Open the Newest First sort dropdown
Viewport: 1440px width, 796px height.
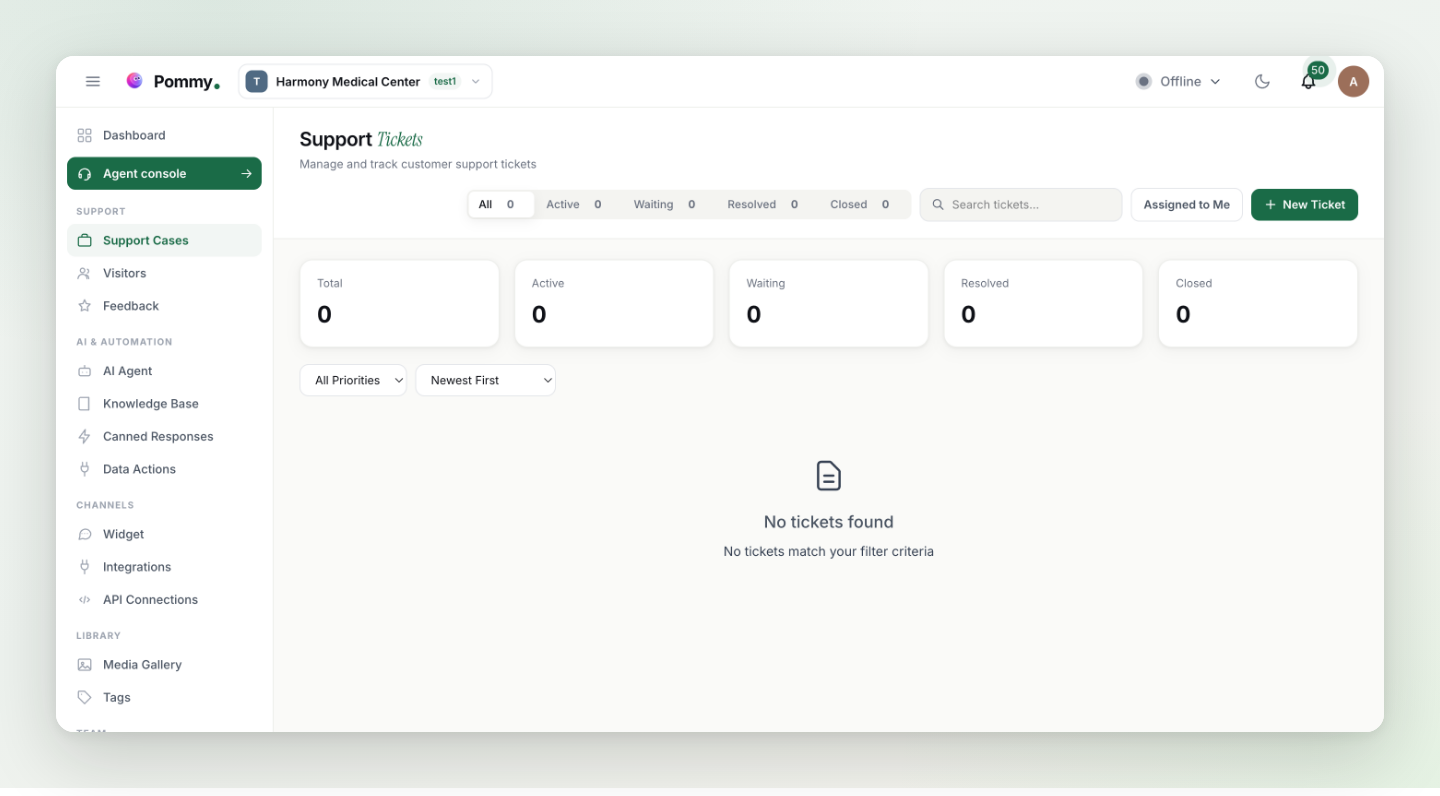tap(485, 380)
